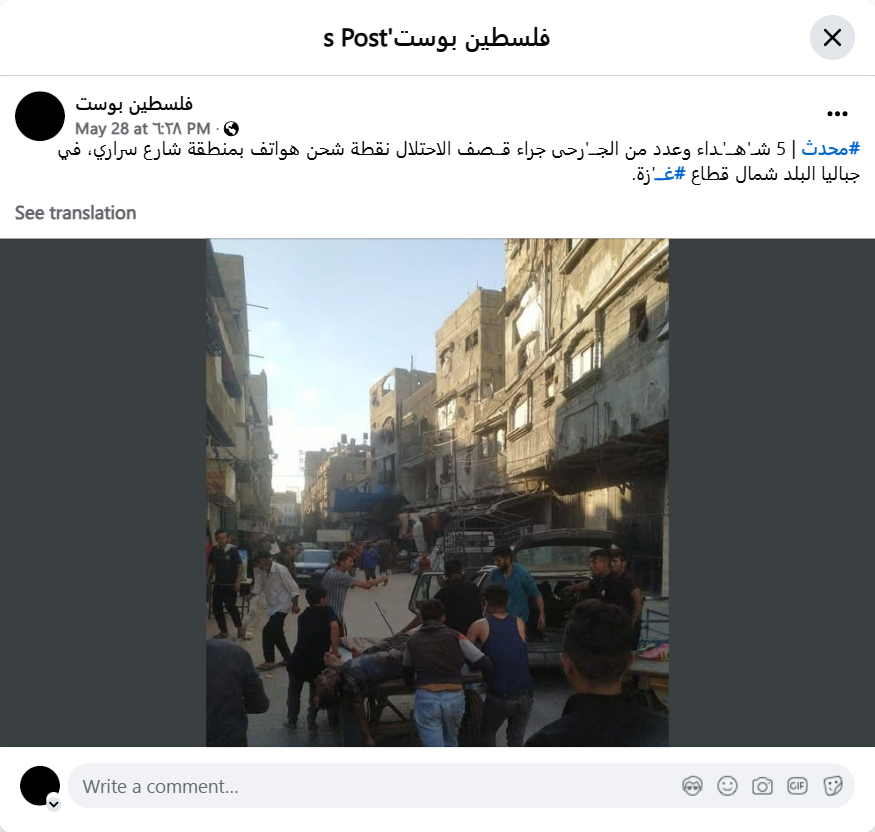Click See translation link
This screenshot has height=832, width=875.
(75, 213)
